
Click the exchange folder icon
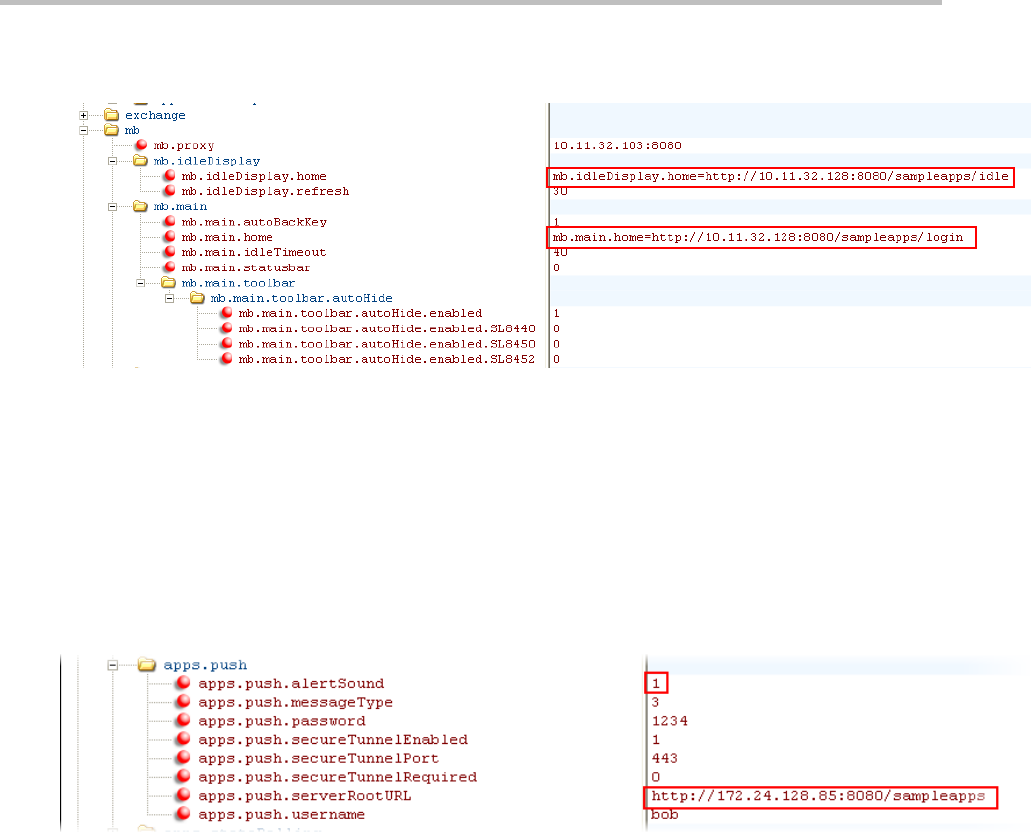(x=112, y=115)
